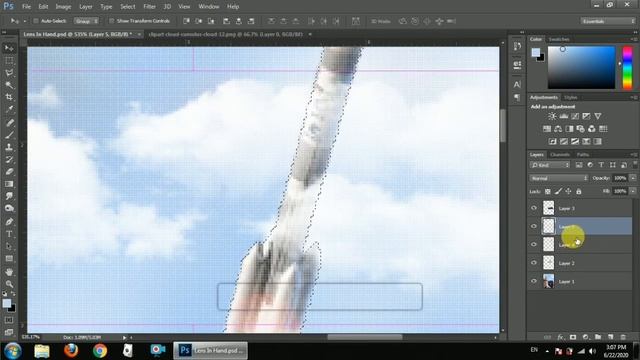Hide Layer 2 visibility eye
The width and height of the screenshot is (640, 360).
[534, 263]
